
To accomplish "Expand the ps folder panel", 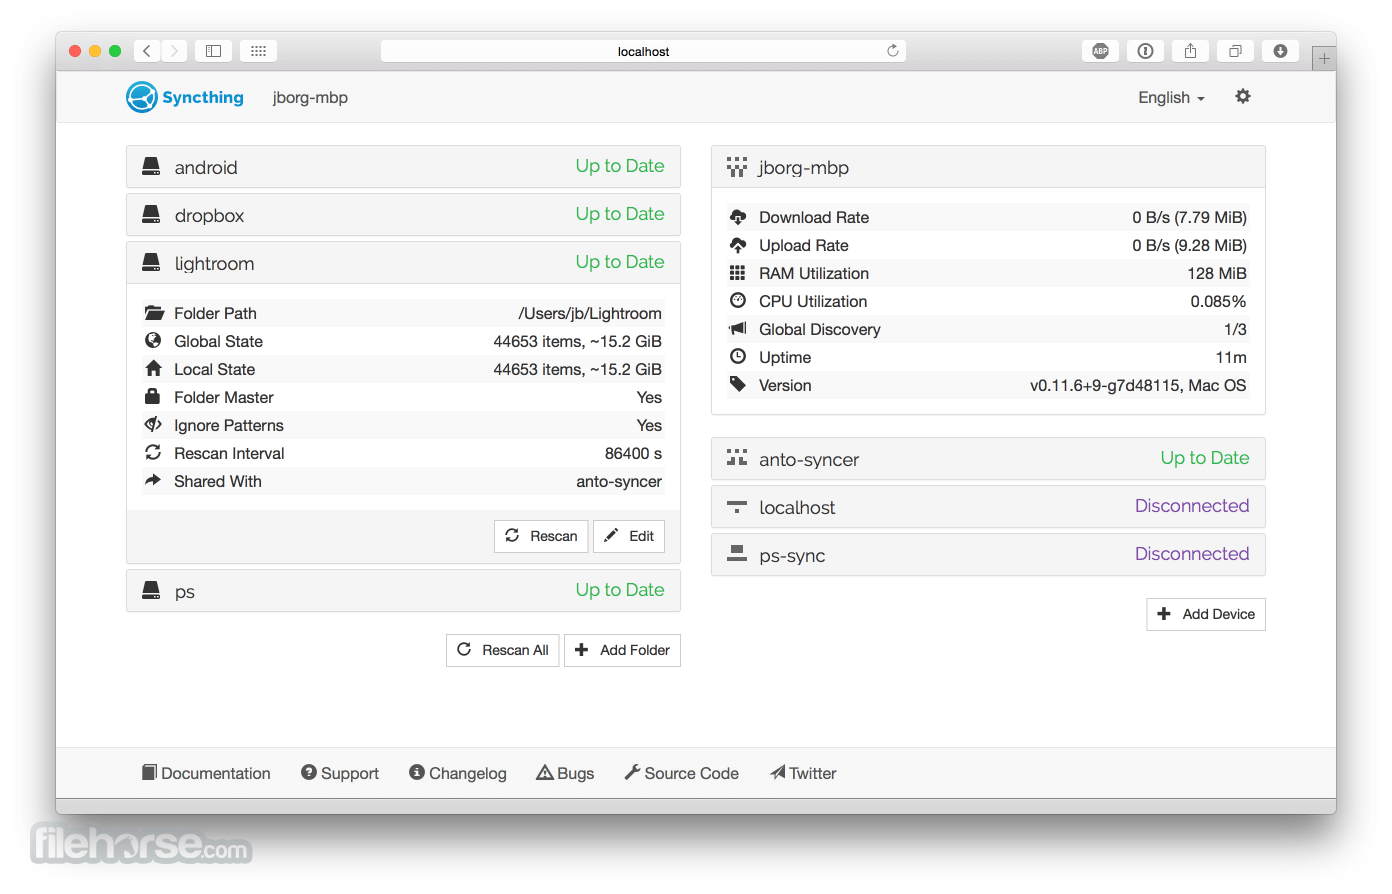I will (403, 591).
